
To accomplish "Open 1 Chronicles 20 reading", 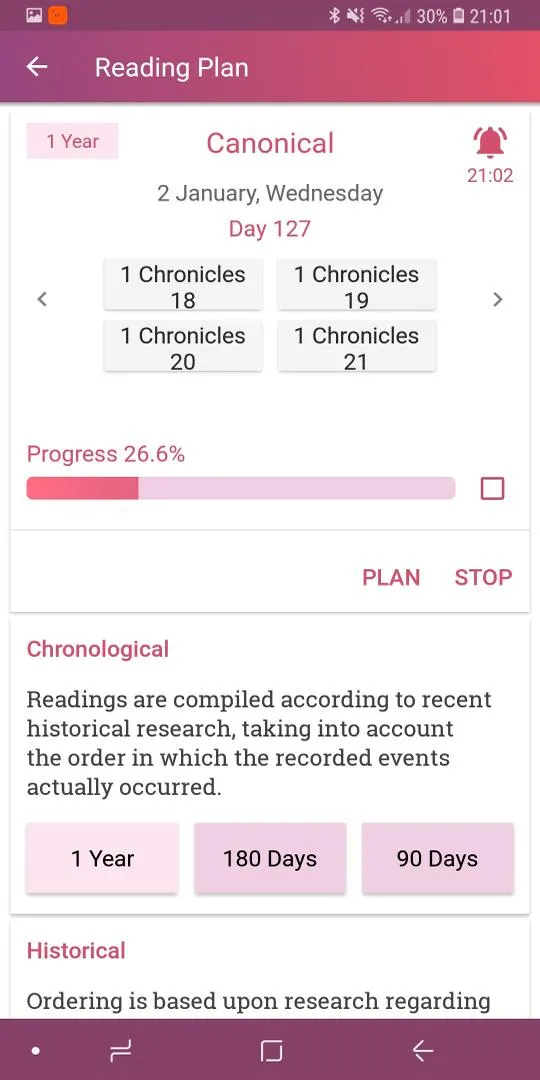I will [x=183, y=346].
